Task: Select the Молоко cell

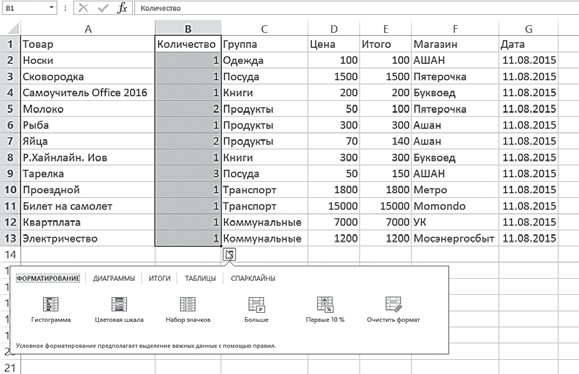Action: [88, 109]
